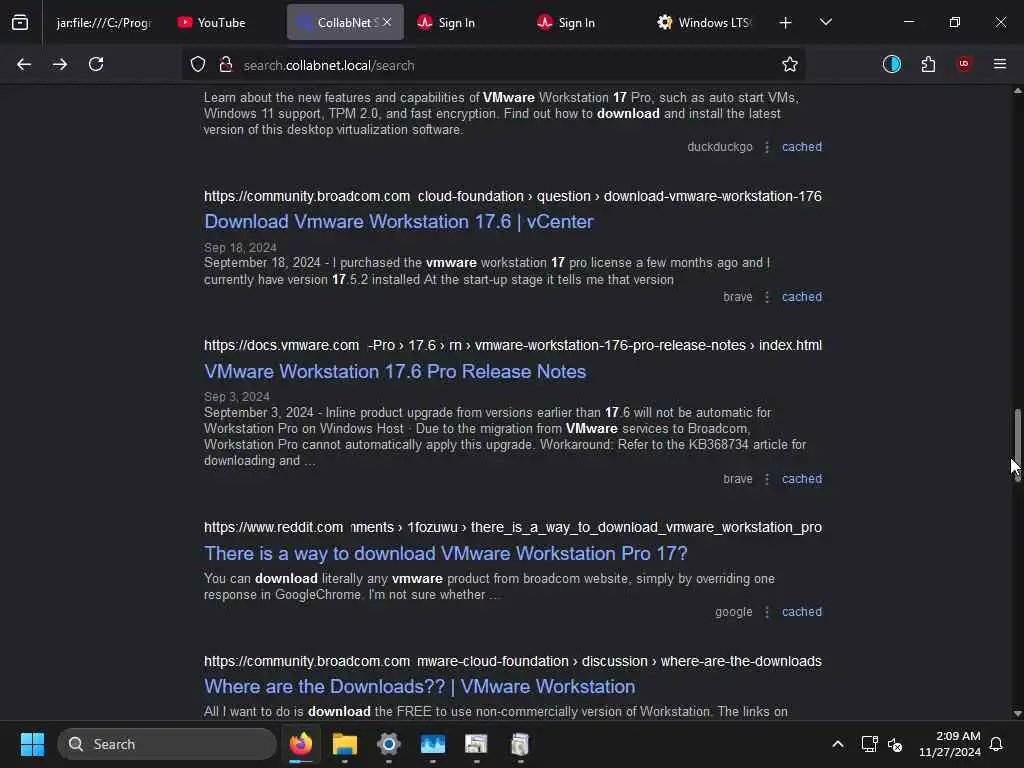This screenshot has width=1024, height=768.
Task: Open the Firefox View button in the tab strip
Action: [x=20, y=23]
